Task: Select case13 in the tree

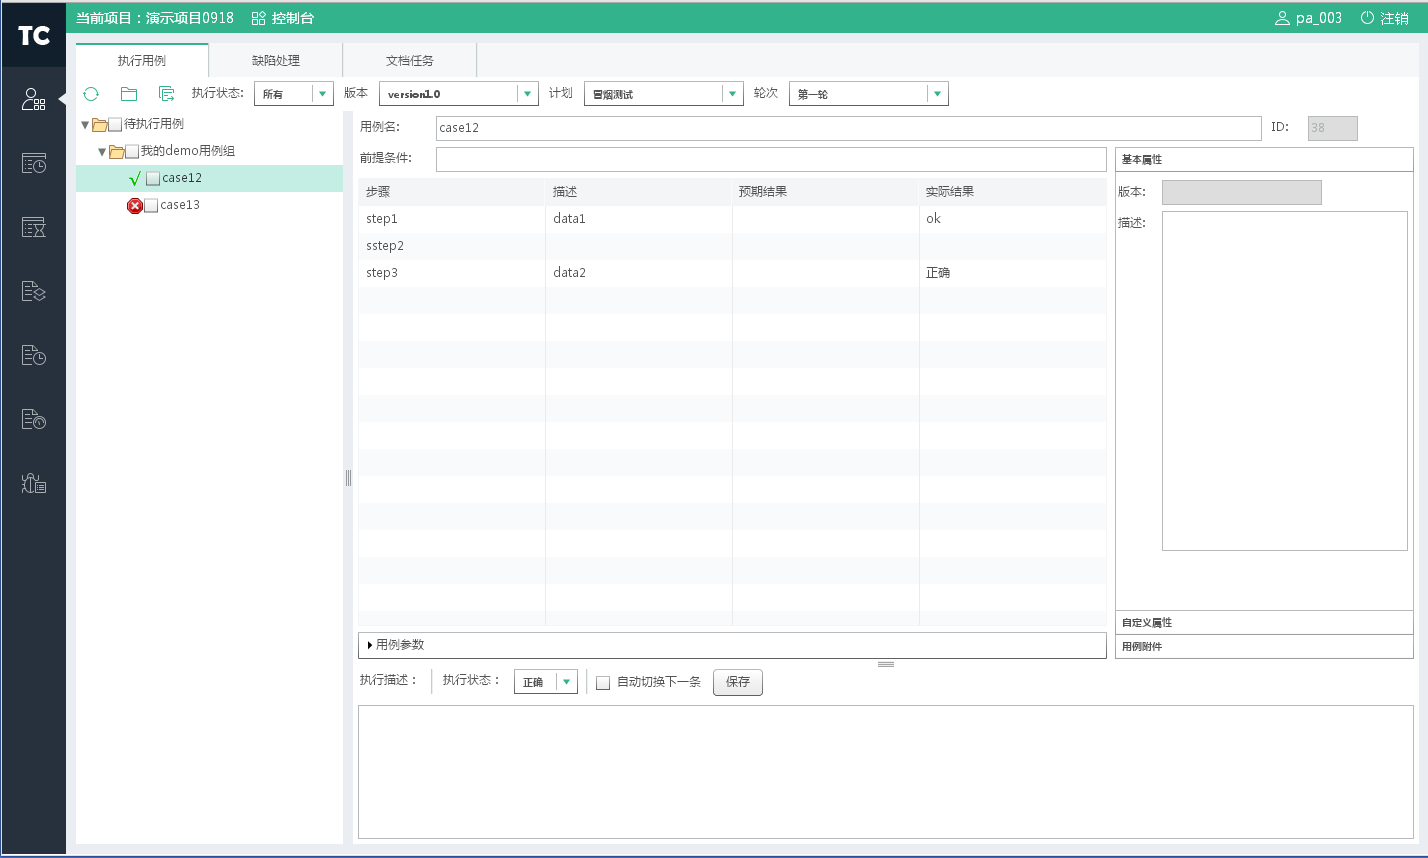Action: point(180,205)
